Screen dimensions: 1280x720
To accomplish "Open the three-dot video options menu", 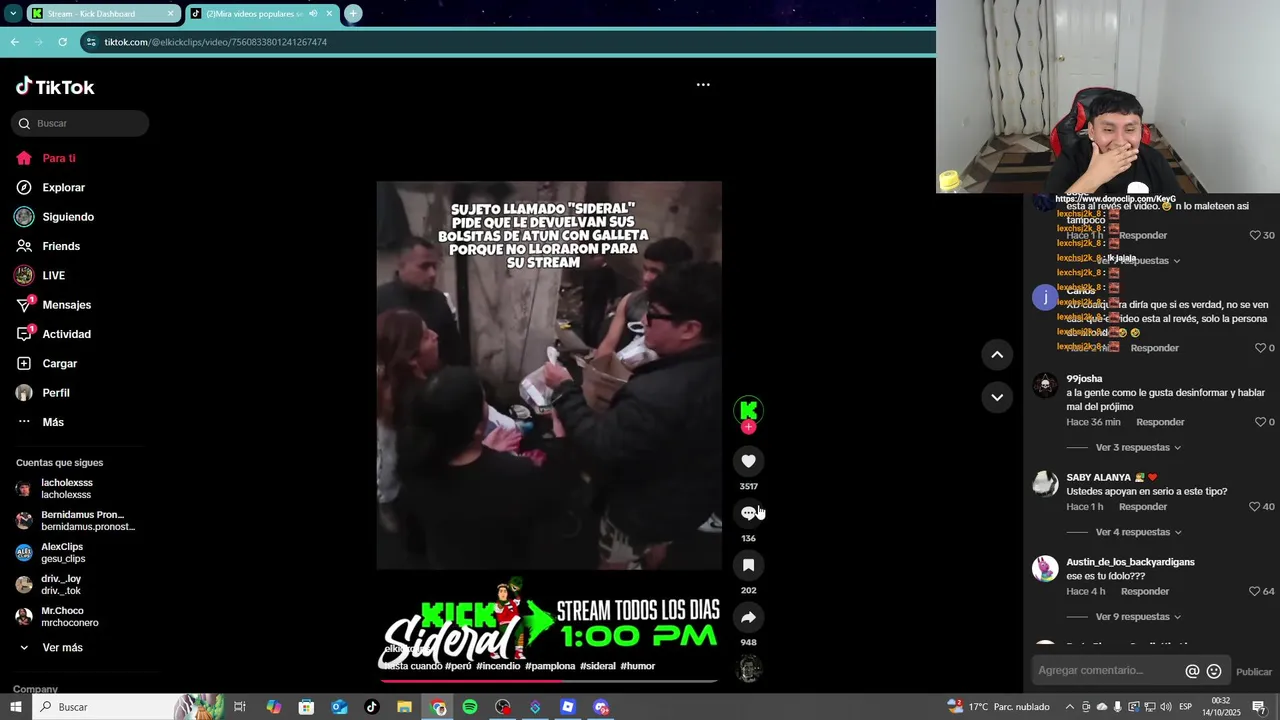I will point(703,85).
